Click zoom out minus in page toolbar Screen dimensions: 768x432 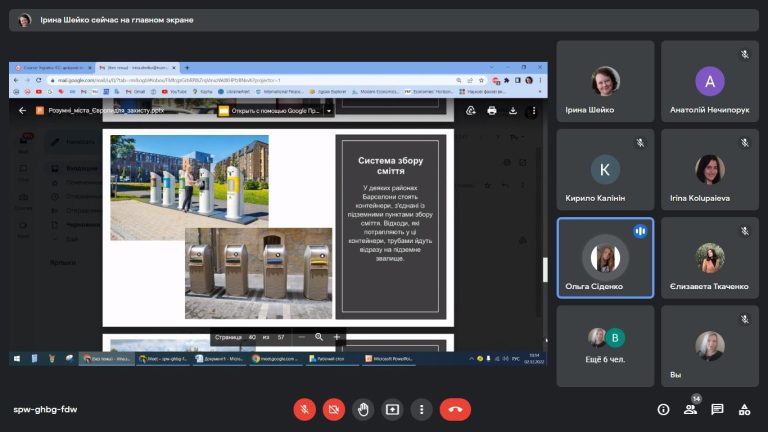pos(302,337)
